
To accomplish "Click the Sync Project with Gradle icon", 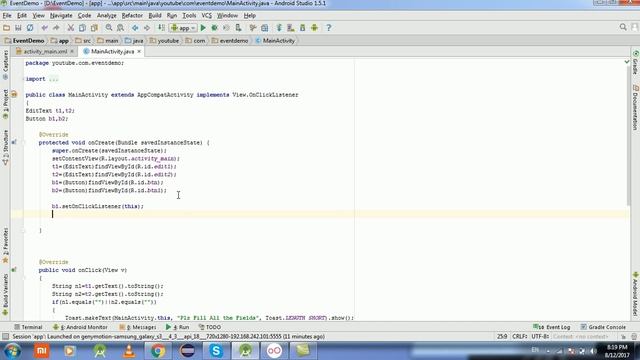I will [x=279, y=28].
